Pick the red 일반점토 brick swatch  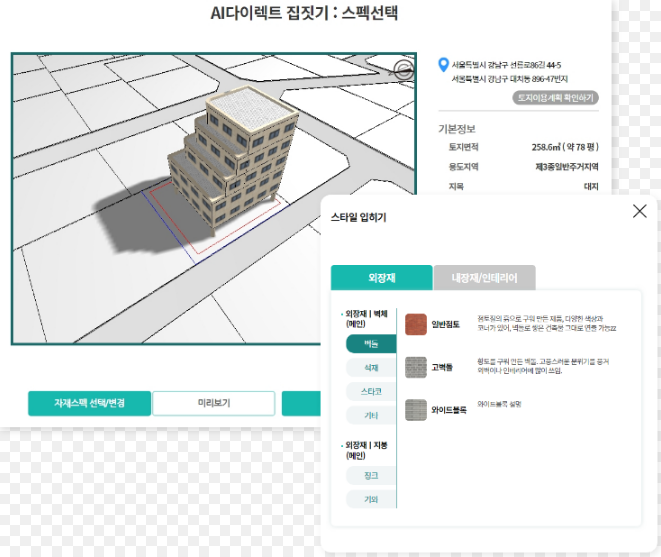point(416,324)
